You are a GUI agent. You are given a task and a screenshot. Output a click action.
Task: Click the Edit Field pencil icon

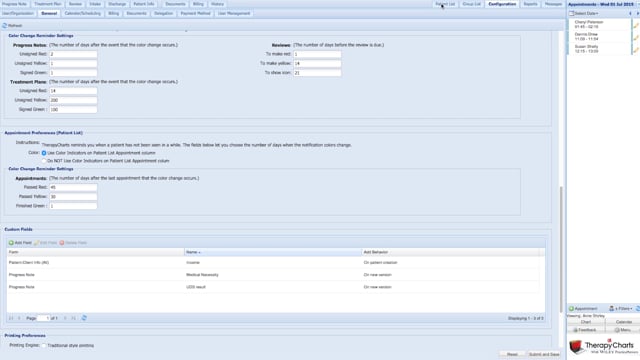[x=36, y=243]
